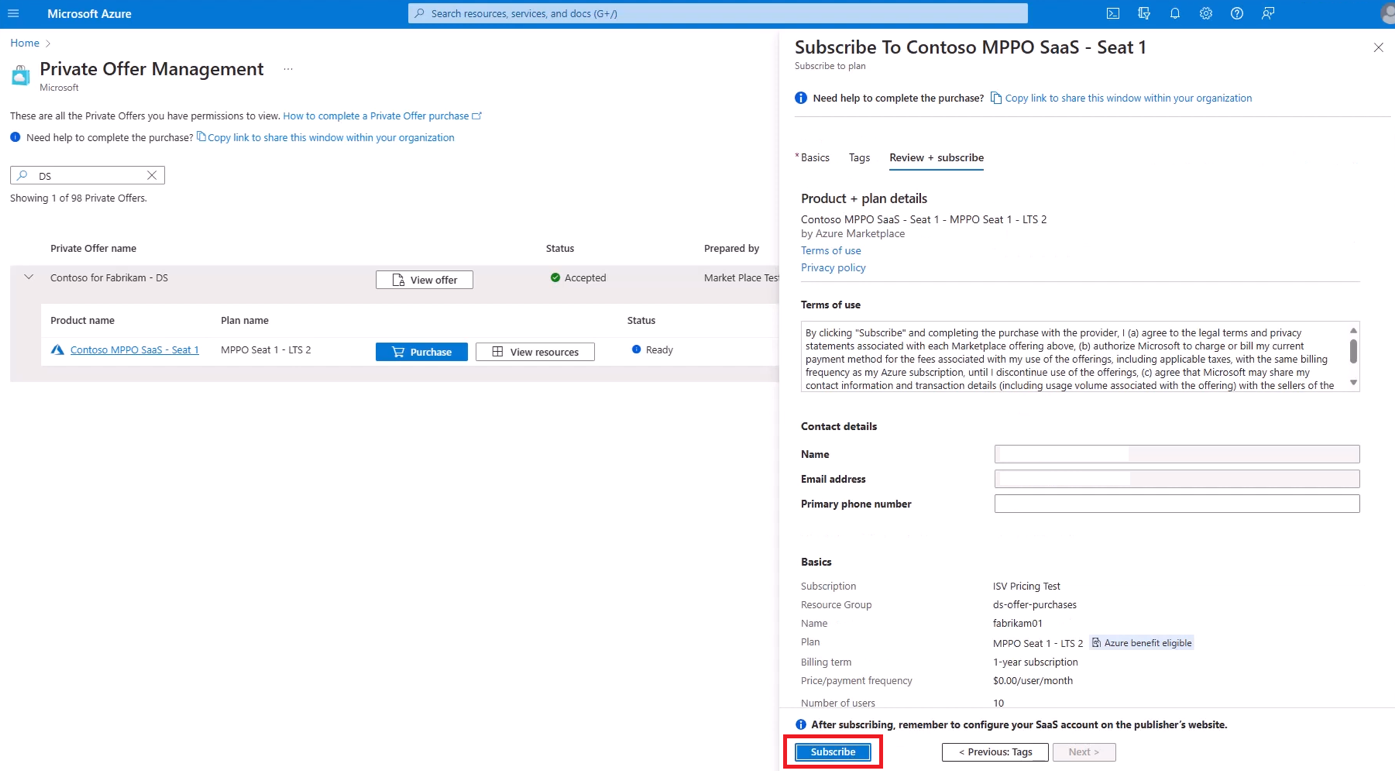Click the ds-offer-purchases resource group value
Screen dimensions: 1395x771
click(1035, 605)
